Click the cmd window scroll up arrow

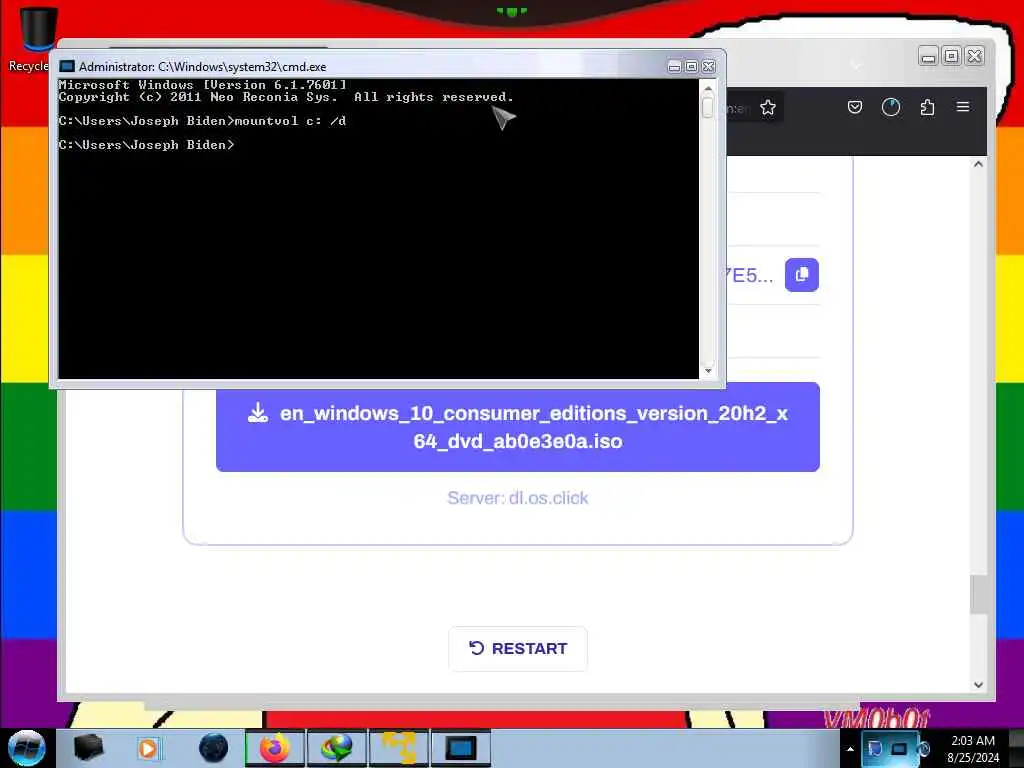click(x=708, y=88)
